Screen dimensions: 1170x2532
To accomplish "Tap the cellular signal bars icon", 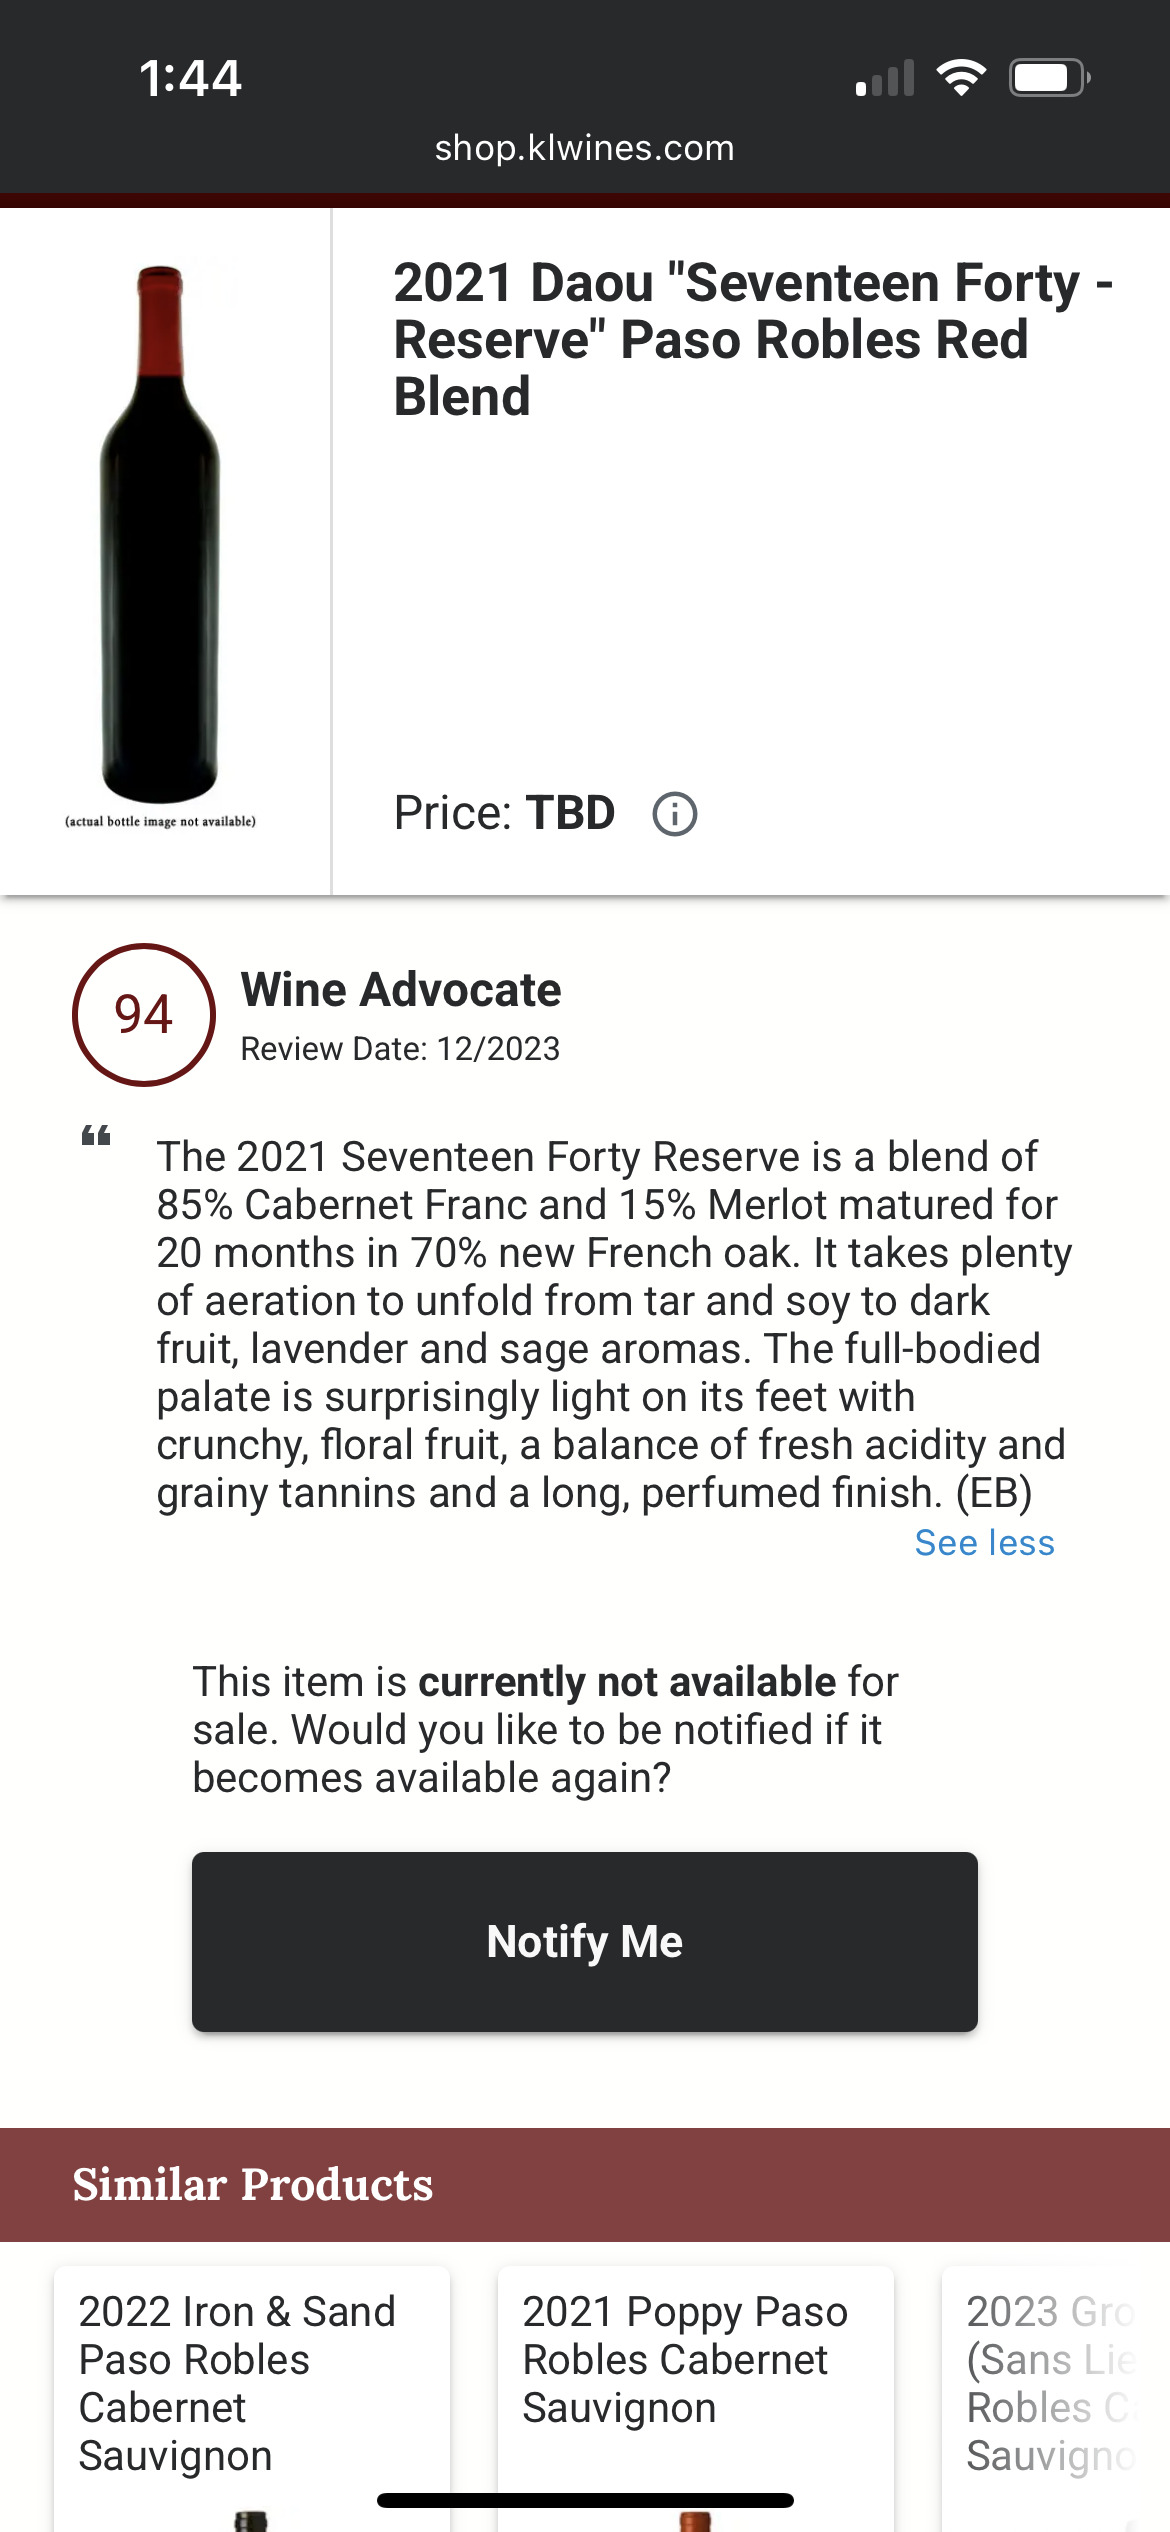I will coord(885,79).
